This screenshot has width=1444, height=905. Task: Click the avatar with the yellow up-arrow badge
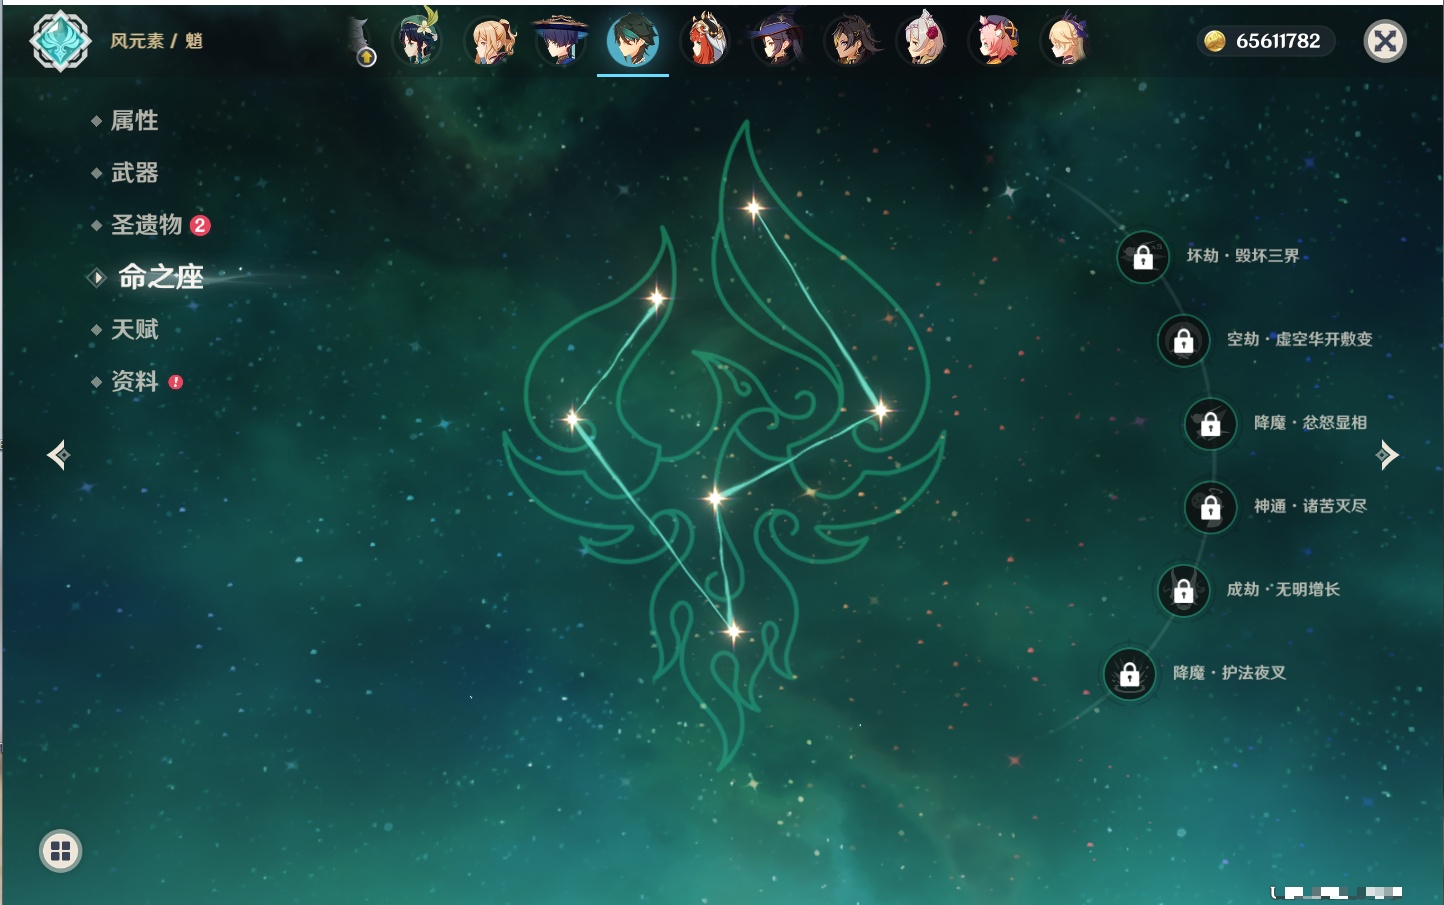[x=362, y=43]
